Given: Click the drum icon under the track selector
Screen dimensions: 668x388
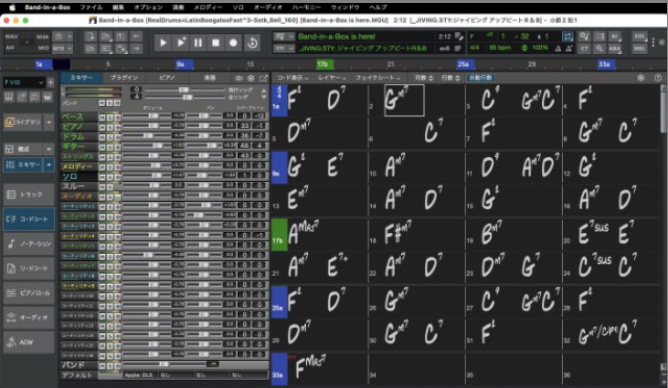Looking at the screenshot, I should [47, 97].
